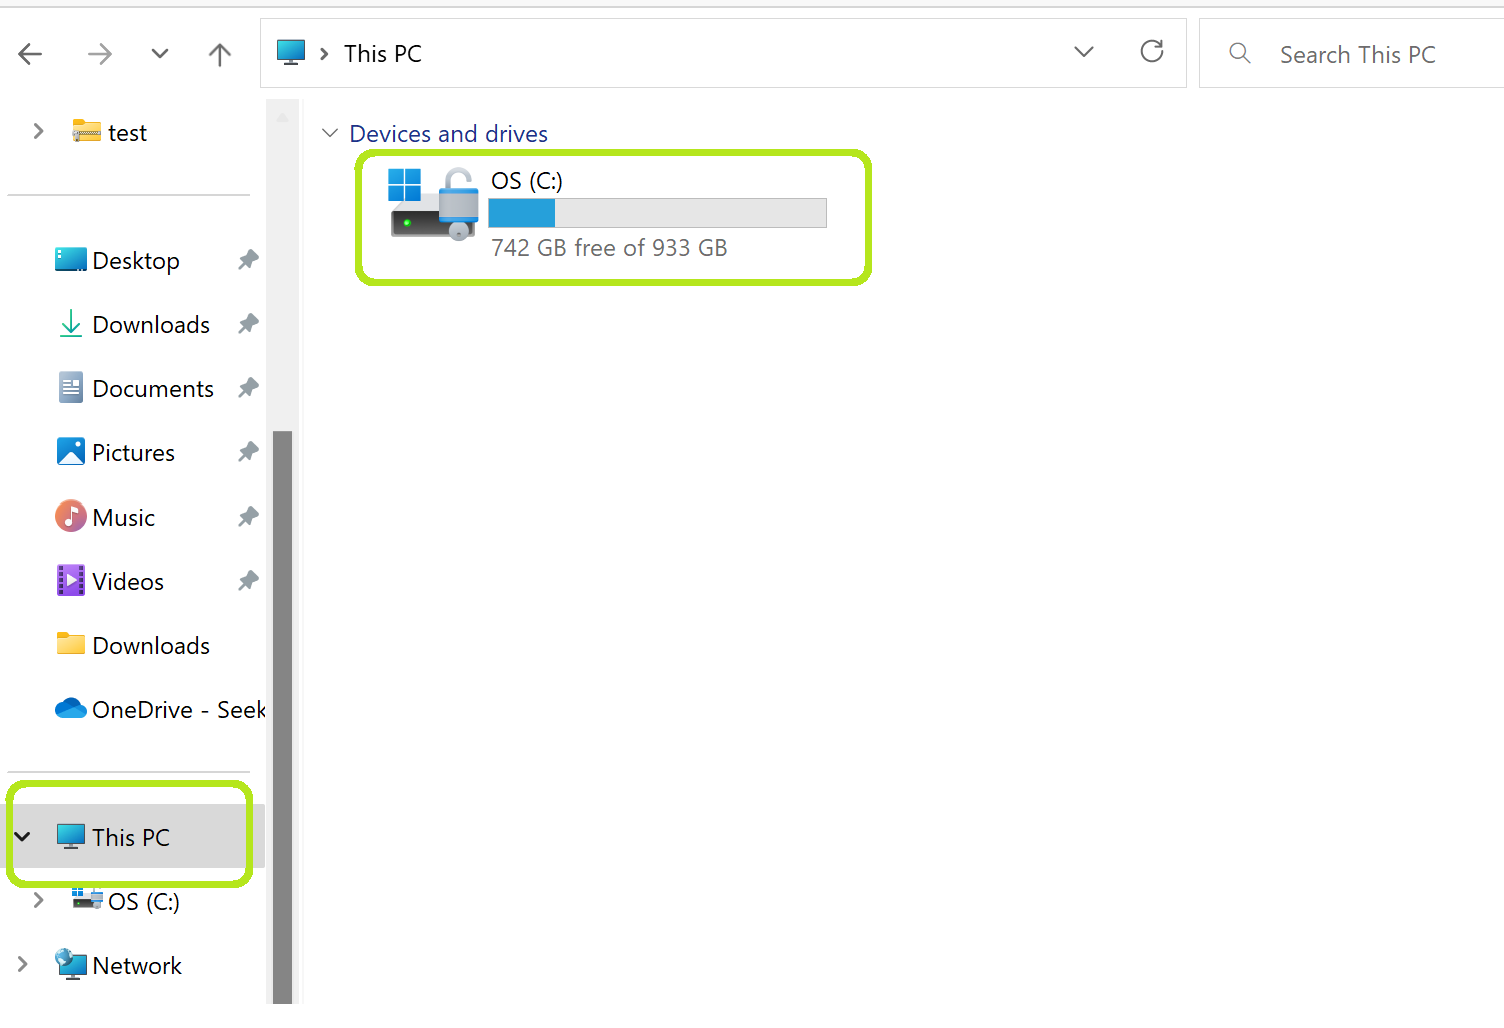
Task: Open the address bar history dropdown
Action: click(x=1084, y=52)
